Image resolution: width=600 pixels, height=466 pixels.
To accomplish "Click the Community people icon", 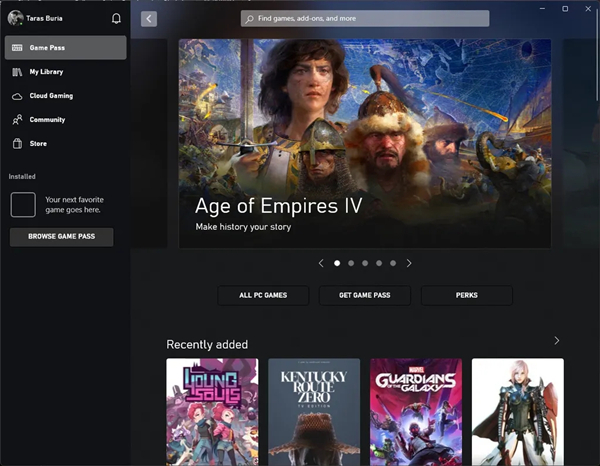I will (17, 120).
